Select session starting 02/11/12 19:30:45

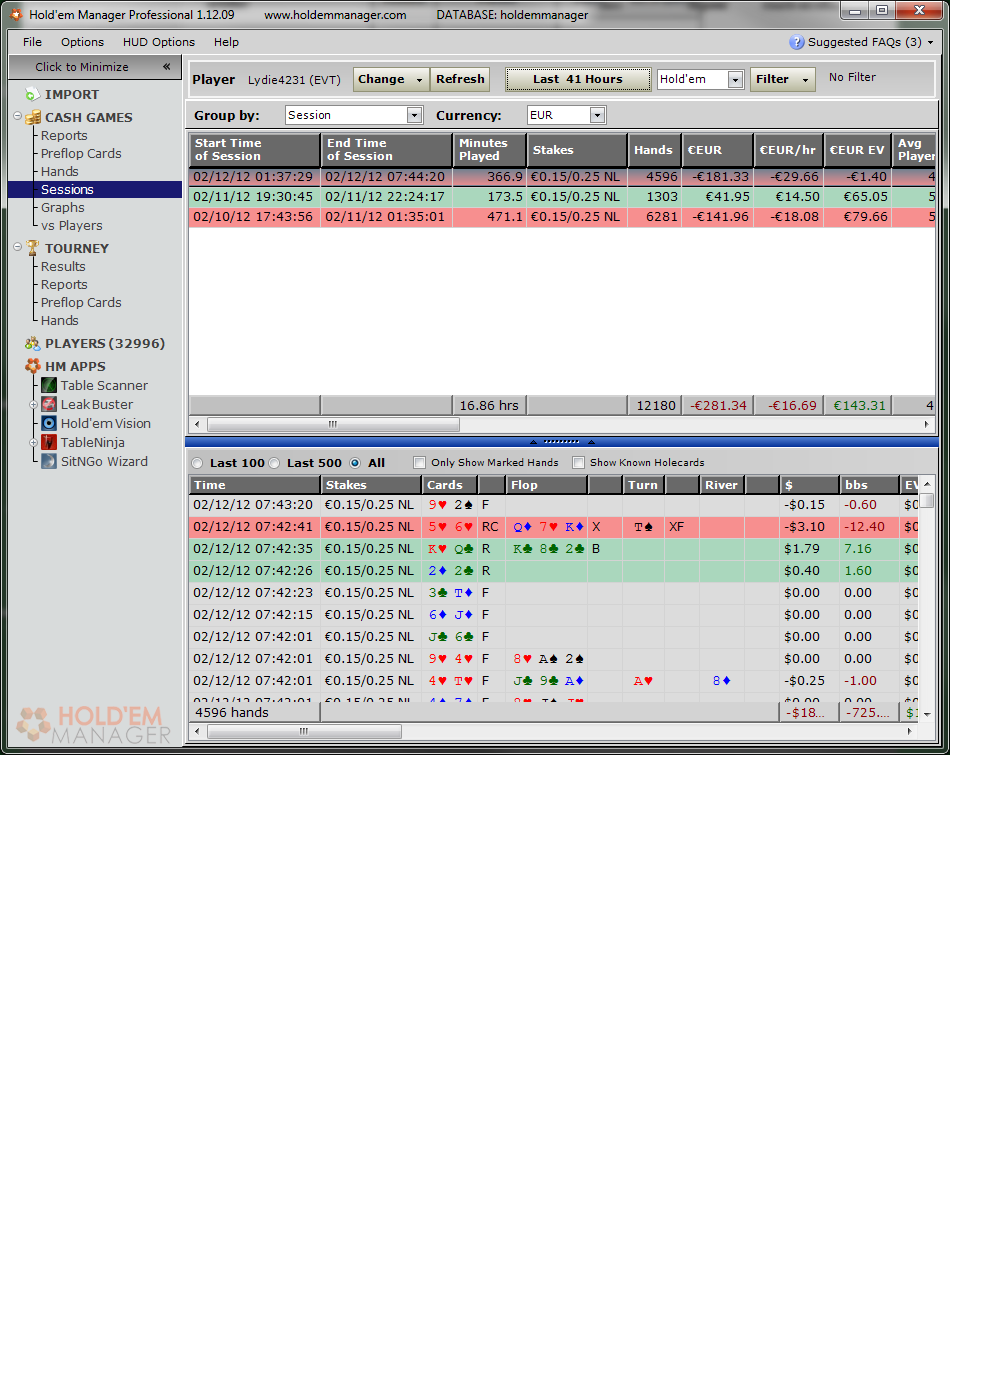pos(562,197)
